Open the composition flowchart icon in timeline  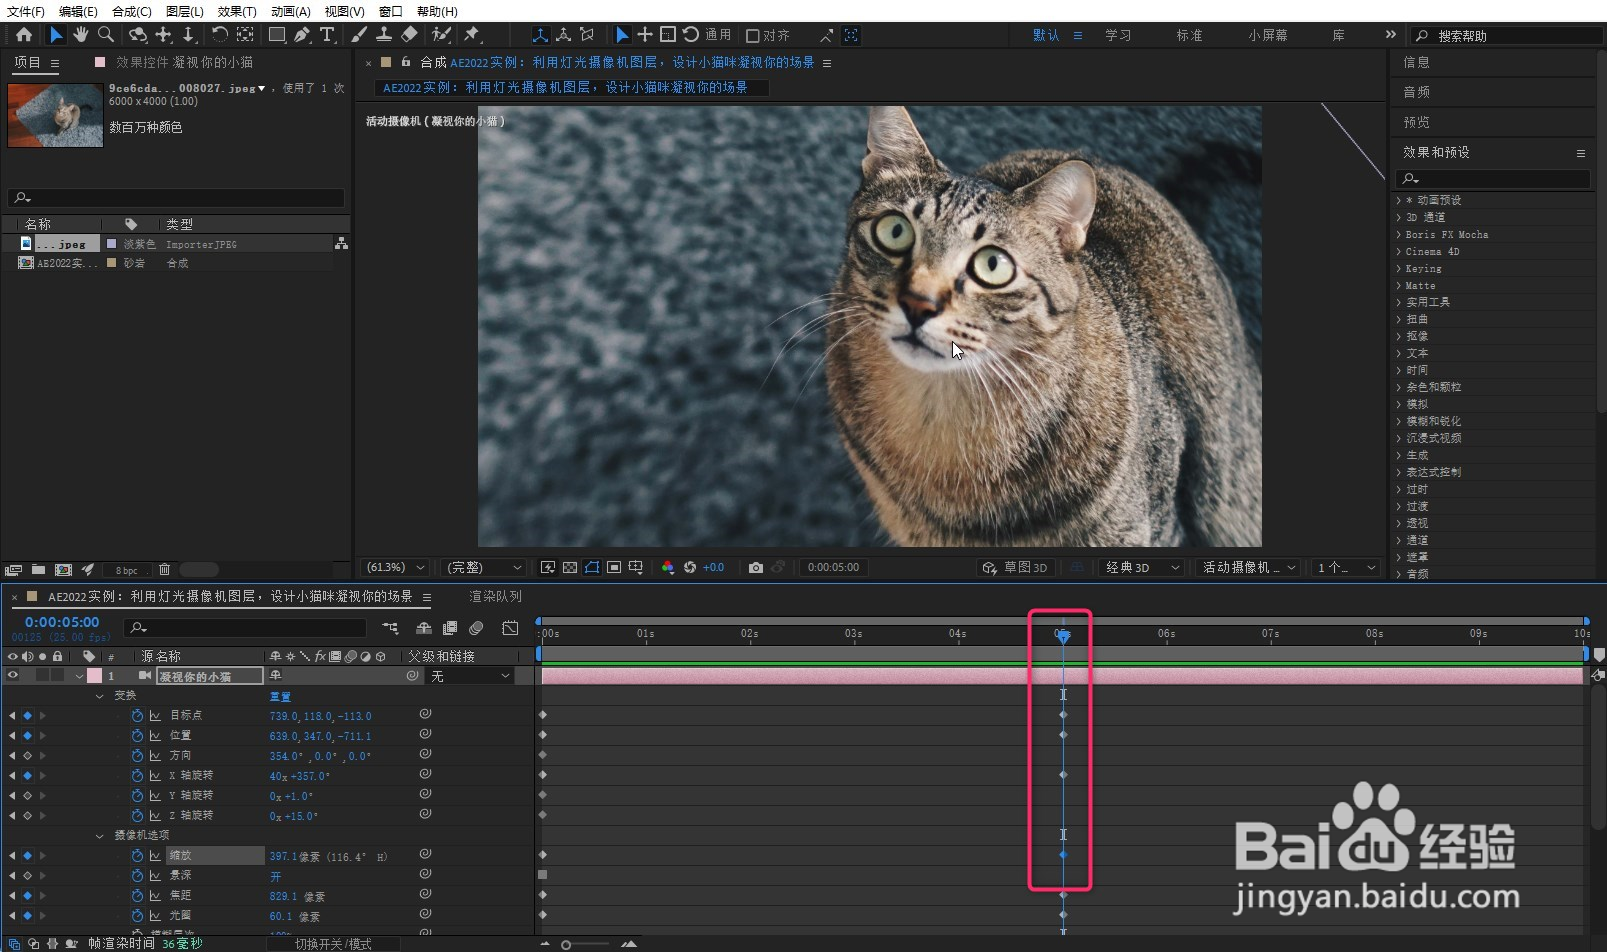pyautogui.click(x=391, y=628)
